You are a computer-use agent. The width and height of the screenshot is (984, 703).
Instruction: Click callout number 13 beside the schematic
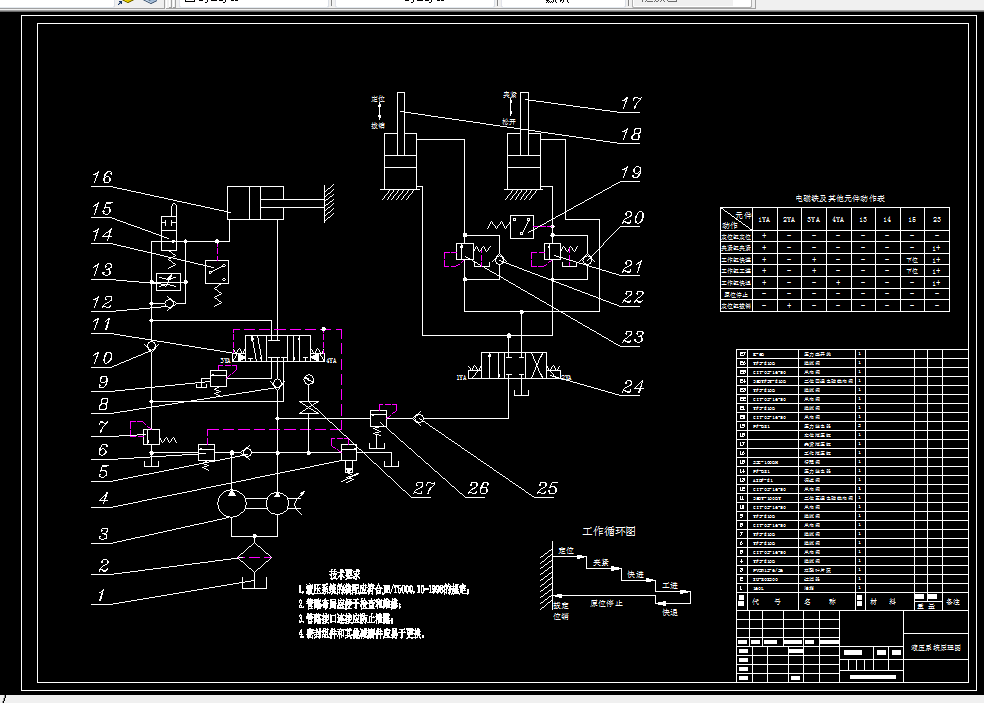click(x=102, y=270)
